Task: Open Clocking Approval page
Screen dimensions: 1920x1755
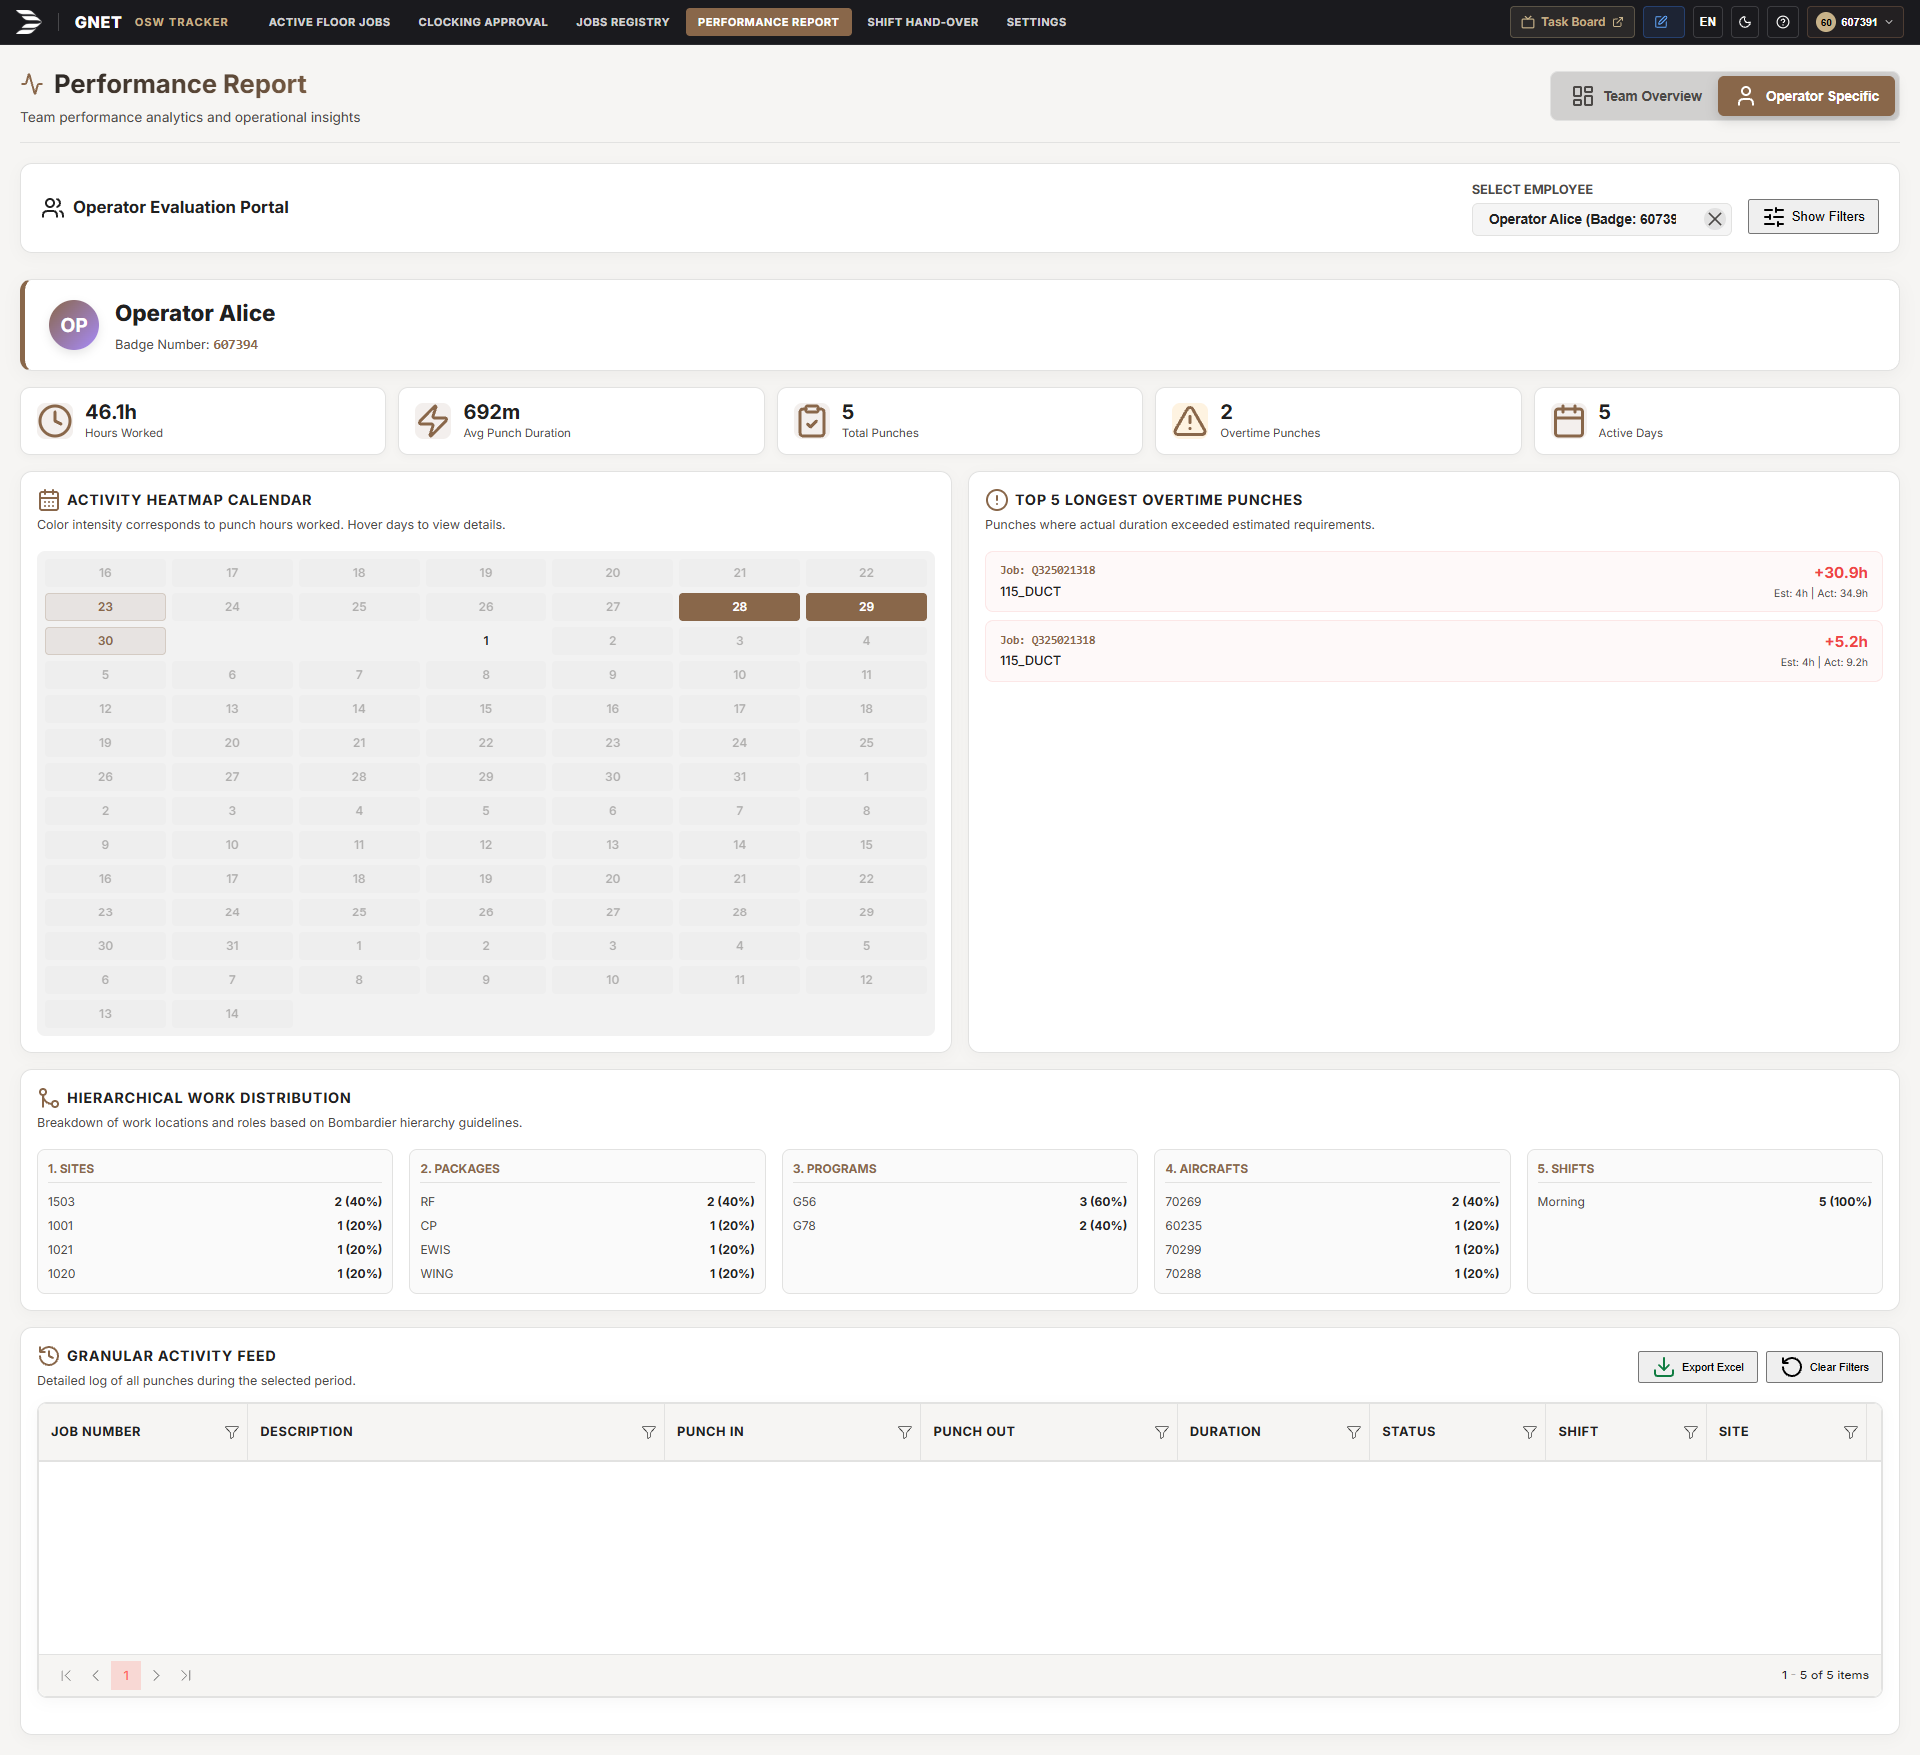Action: 483,22
